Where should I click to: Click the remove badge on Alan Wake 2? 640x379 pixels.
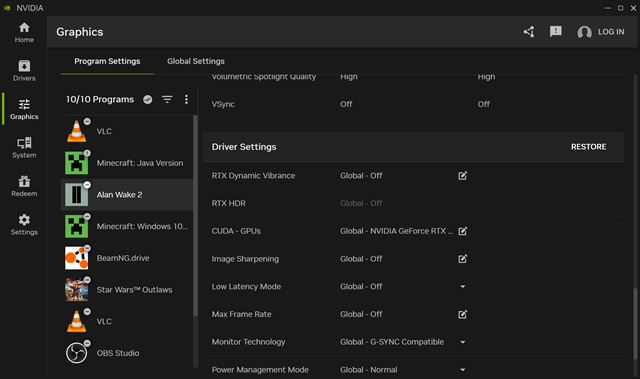click(x=87, y=185)
